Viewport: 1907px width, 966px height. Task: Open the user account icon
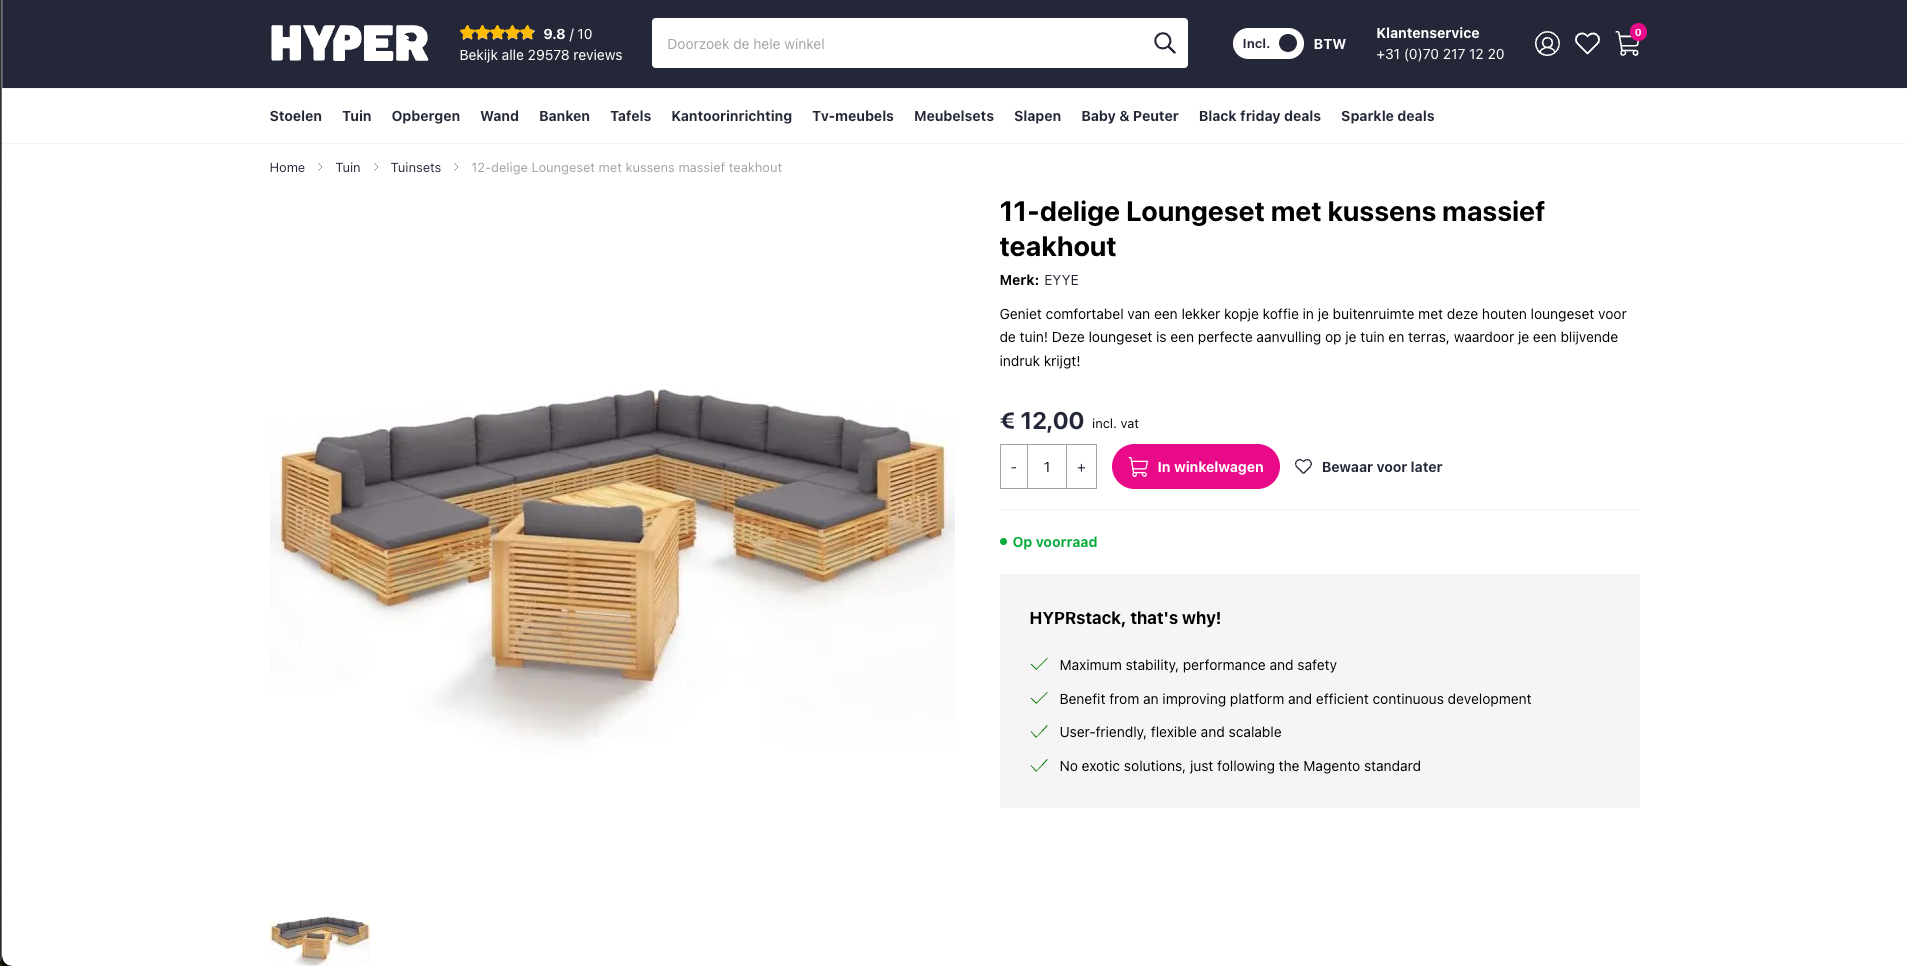click(1547, 44)
